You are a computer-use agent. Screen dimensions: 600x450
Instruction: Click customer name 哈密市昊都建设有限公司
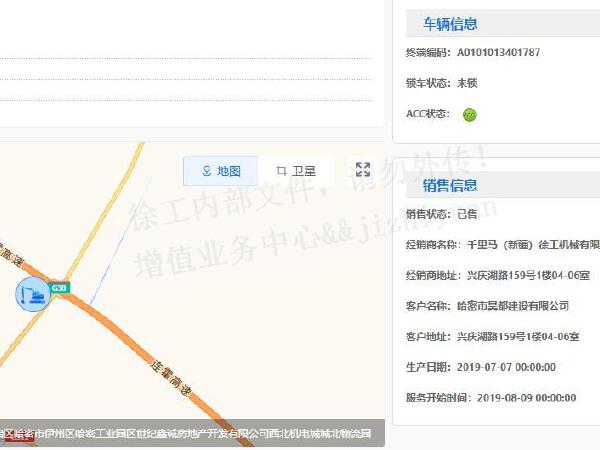[x=512, y=306]
